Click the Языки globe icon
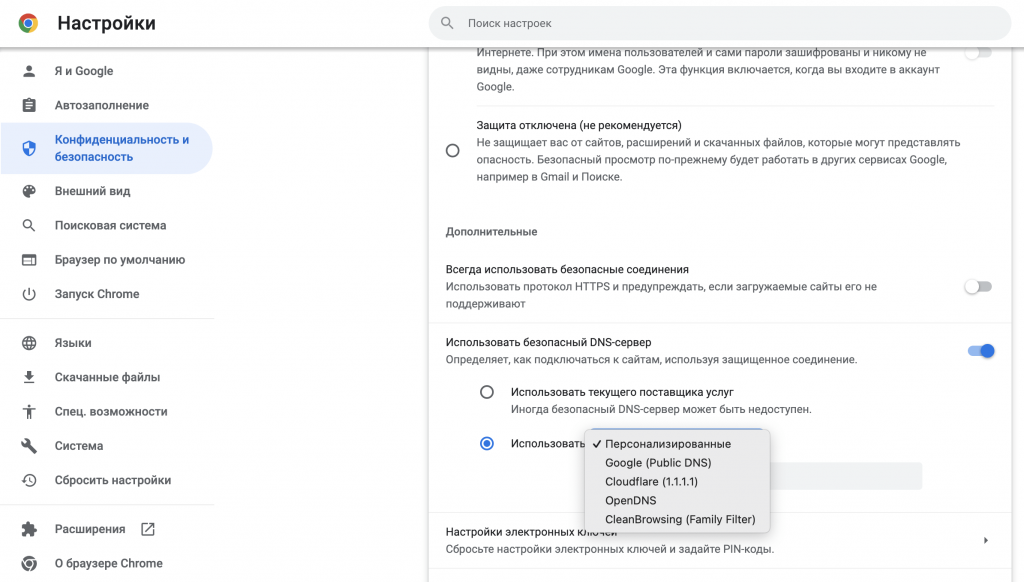Screen dimensions: 1024x582 click(x=29, y=343)
